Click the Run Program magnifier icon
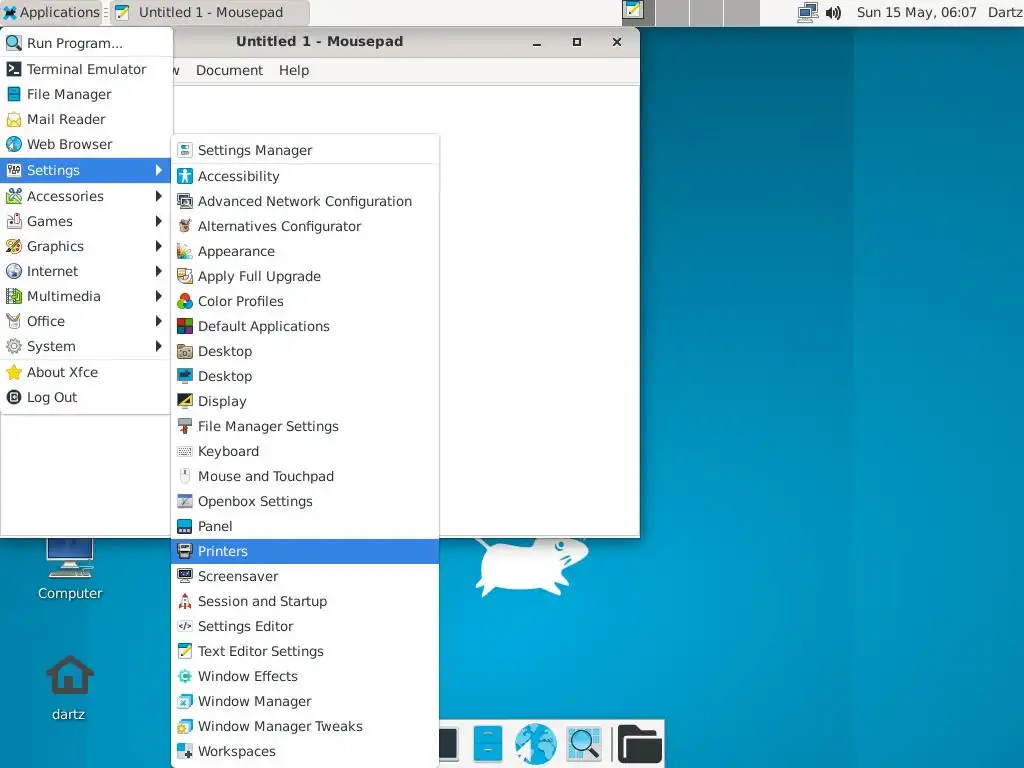 tap(14, 43)
